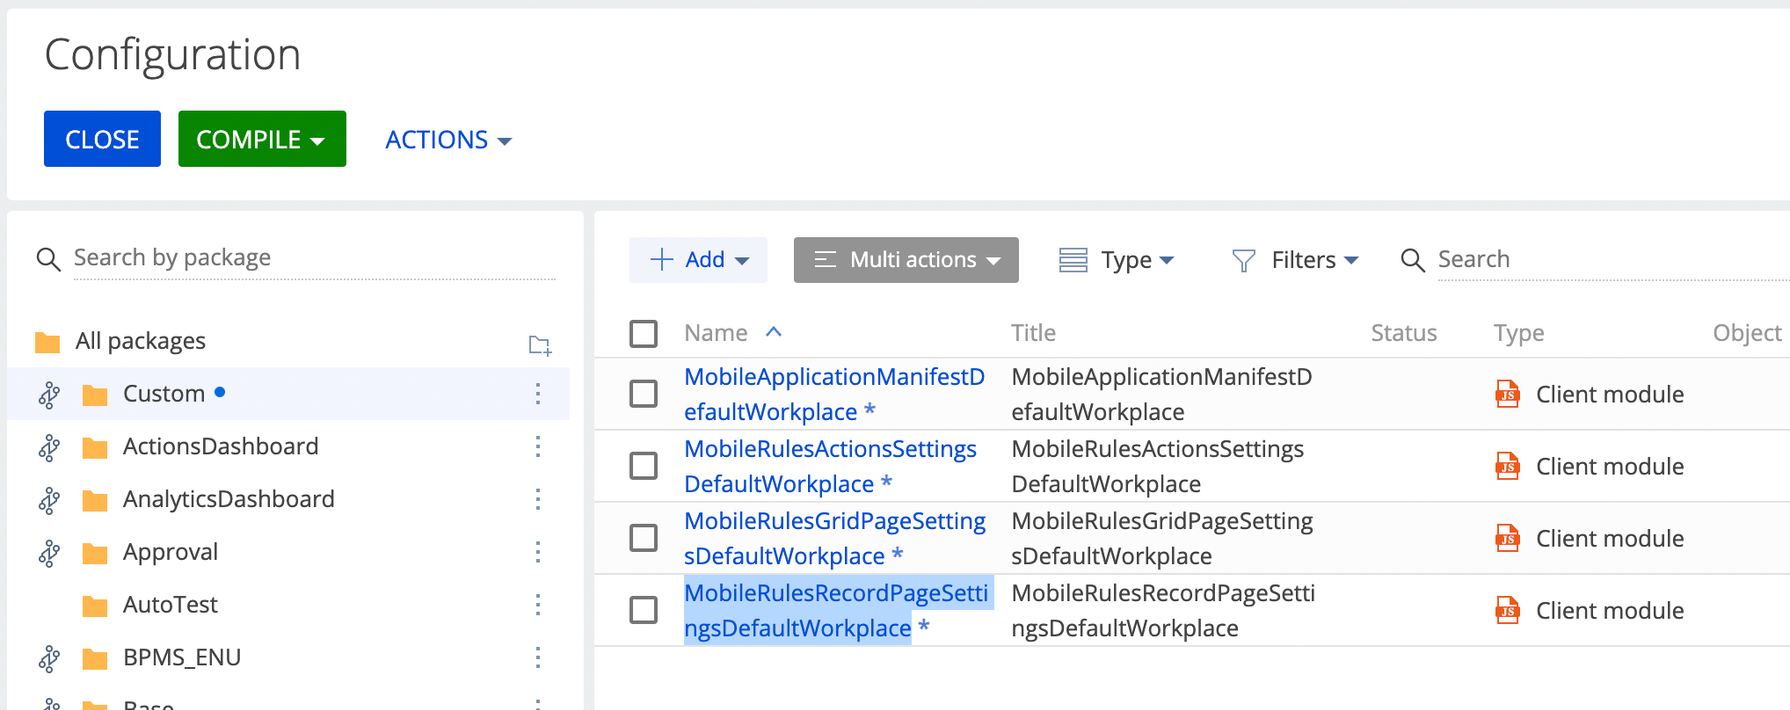Viewport: 1790px width, 710px height.
Task: Click version control icon beside Custom package
Action: click(x=49, y=395)
